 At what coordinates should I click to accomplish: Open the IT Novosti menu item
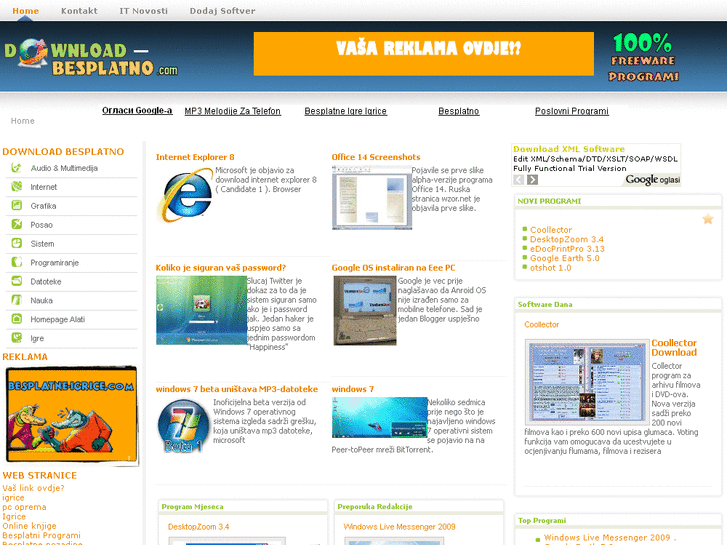pyautogui.click(x=144, y=11)
